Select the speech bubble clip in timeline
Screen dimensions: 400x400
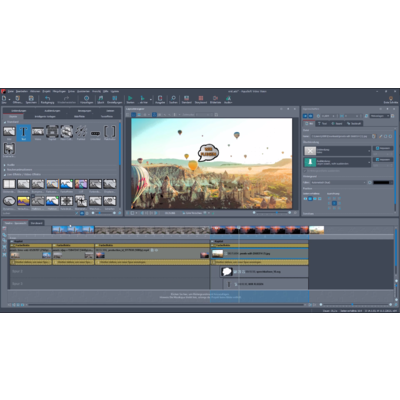[x=264, y=272]
